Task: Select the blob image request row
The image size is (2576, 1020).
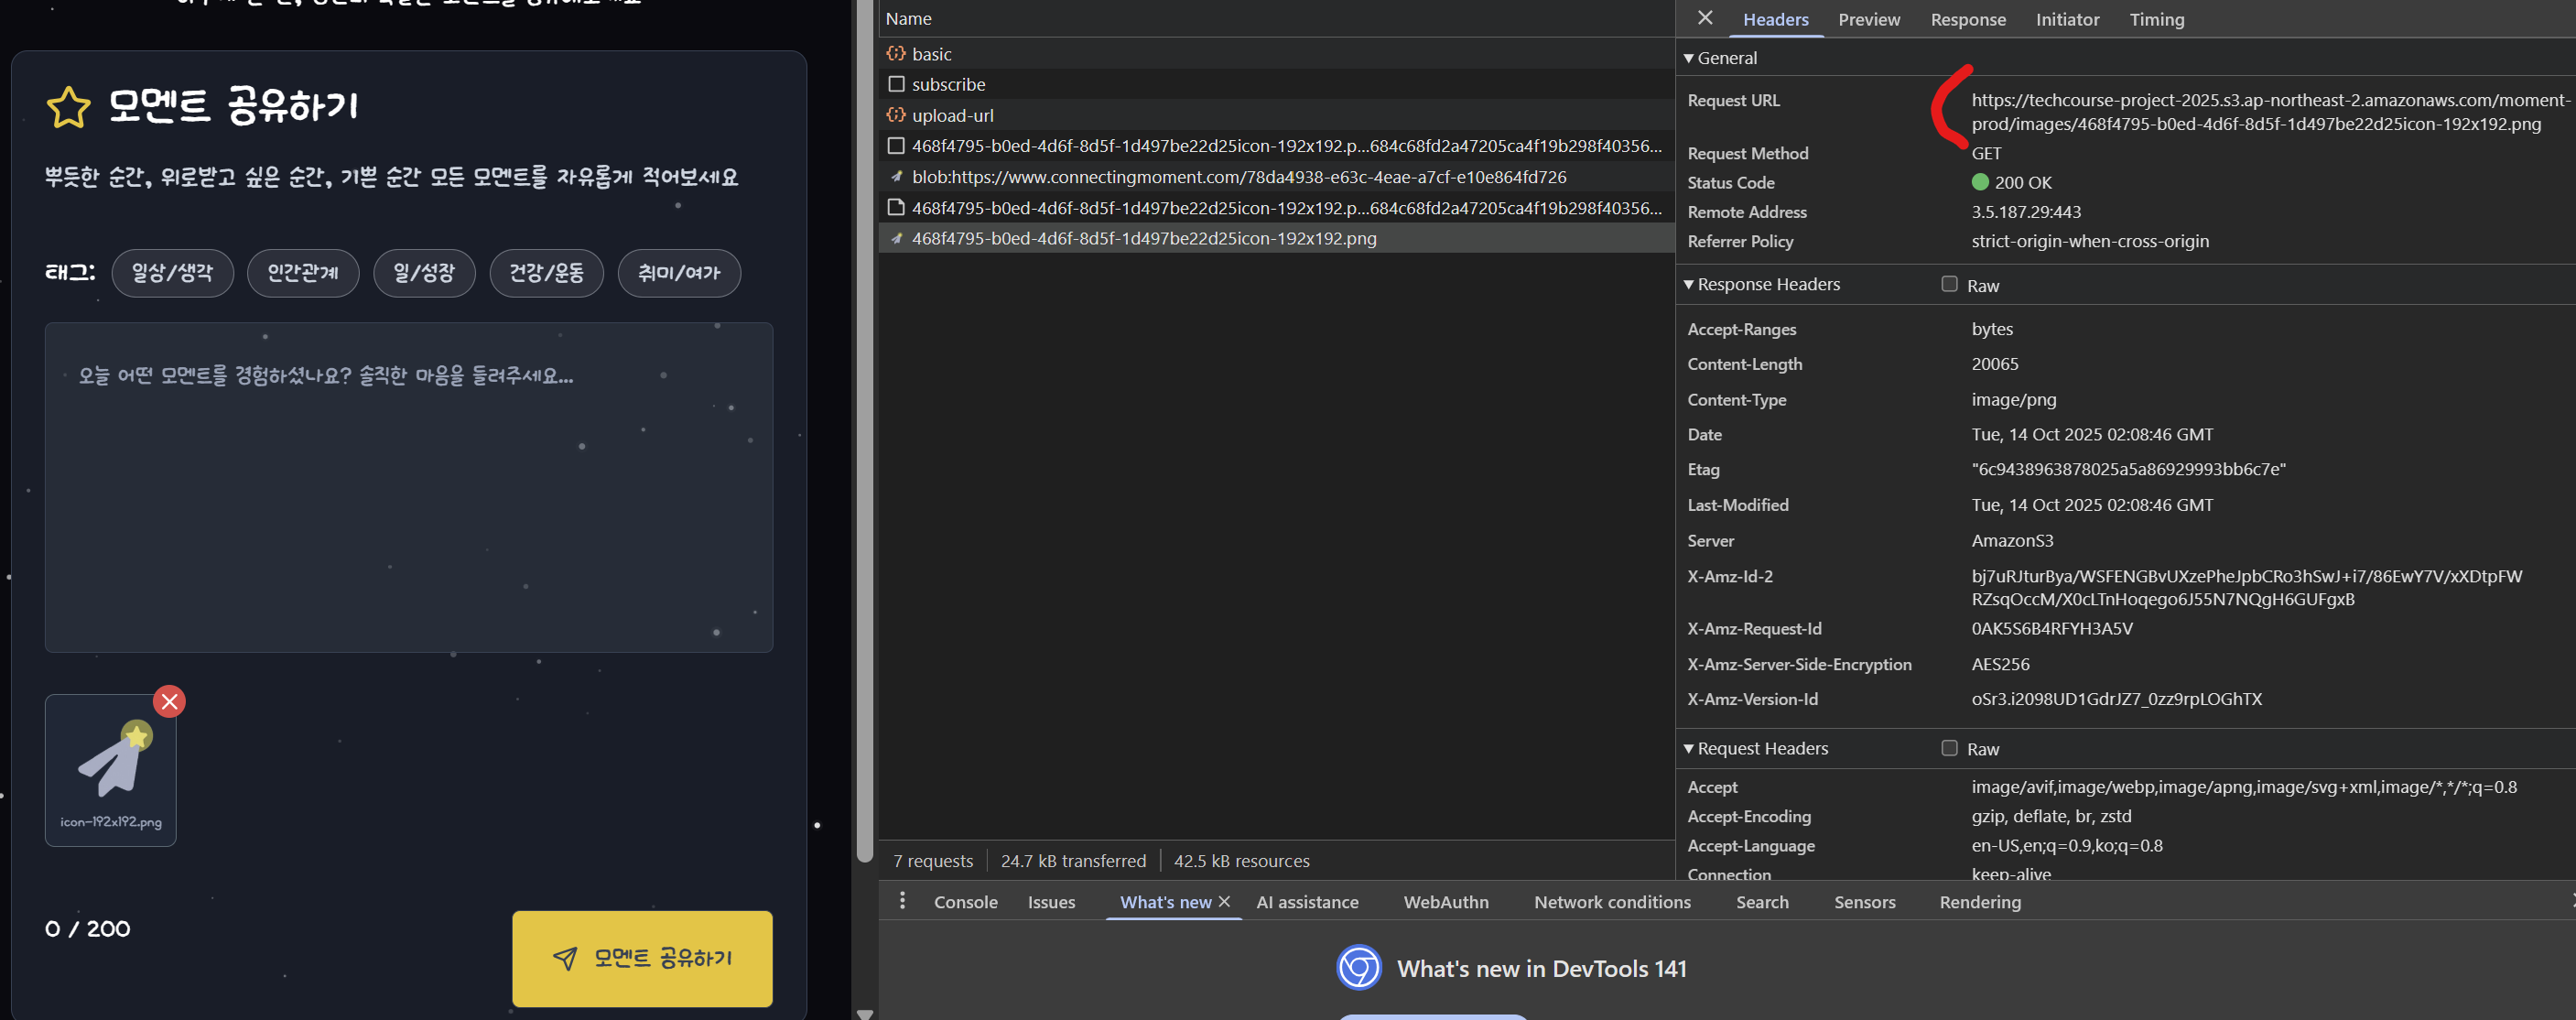Action: (x=1238, y=177)
